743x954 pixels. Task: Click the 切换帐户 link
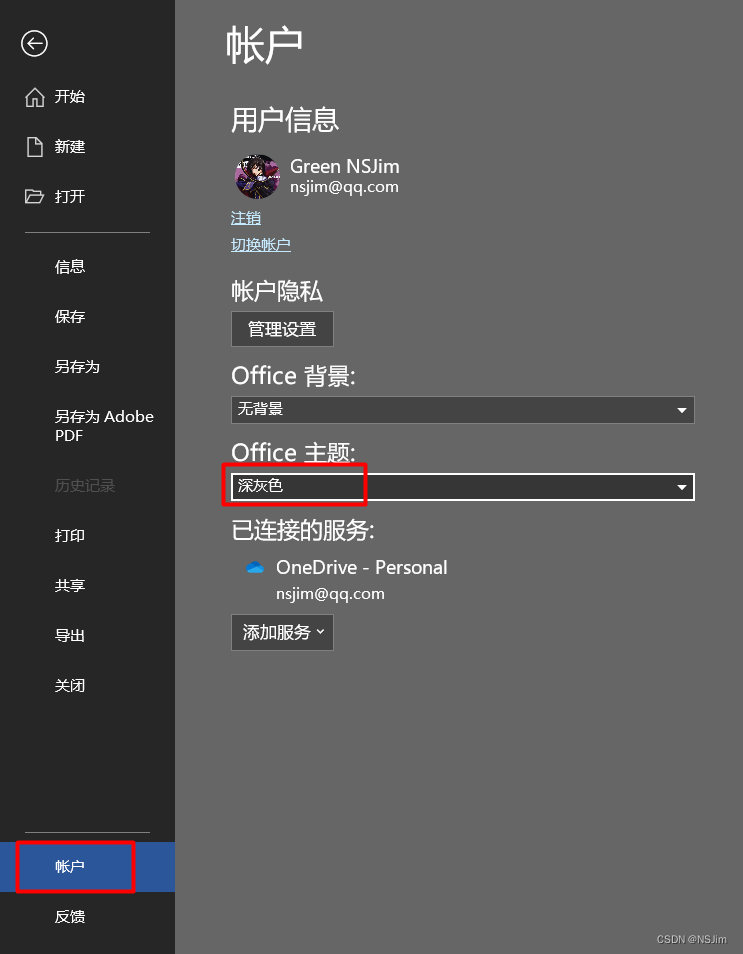pos(260,245)
